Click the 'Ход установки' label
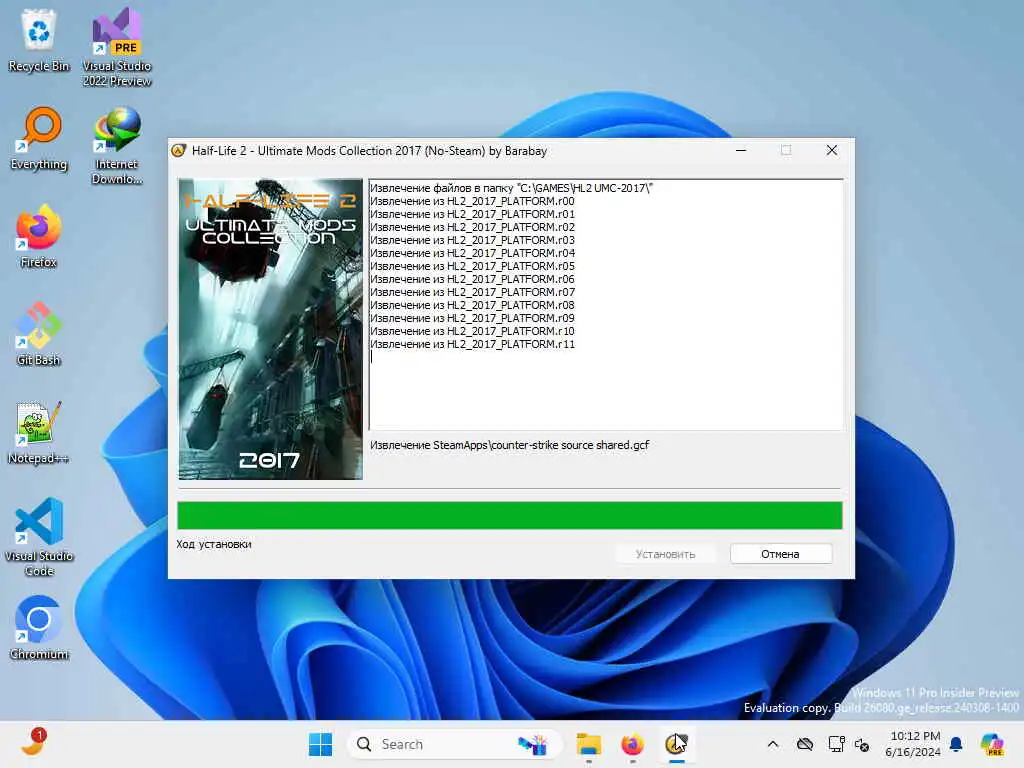The image size is (1024, 768). pos(214,544)
